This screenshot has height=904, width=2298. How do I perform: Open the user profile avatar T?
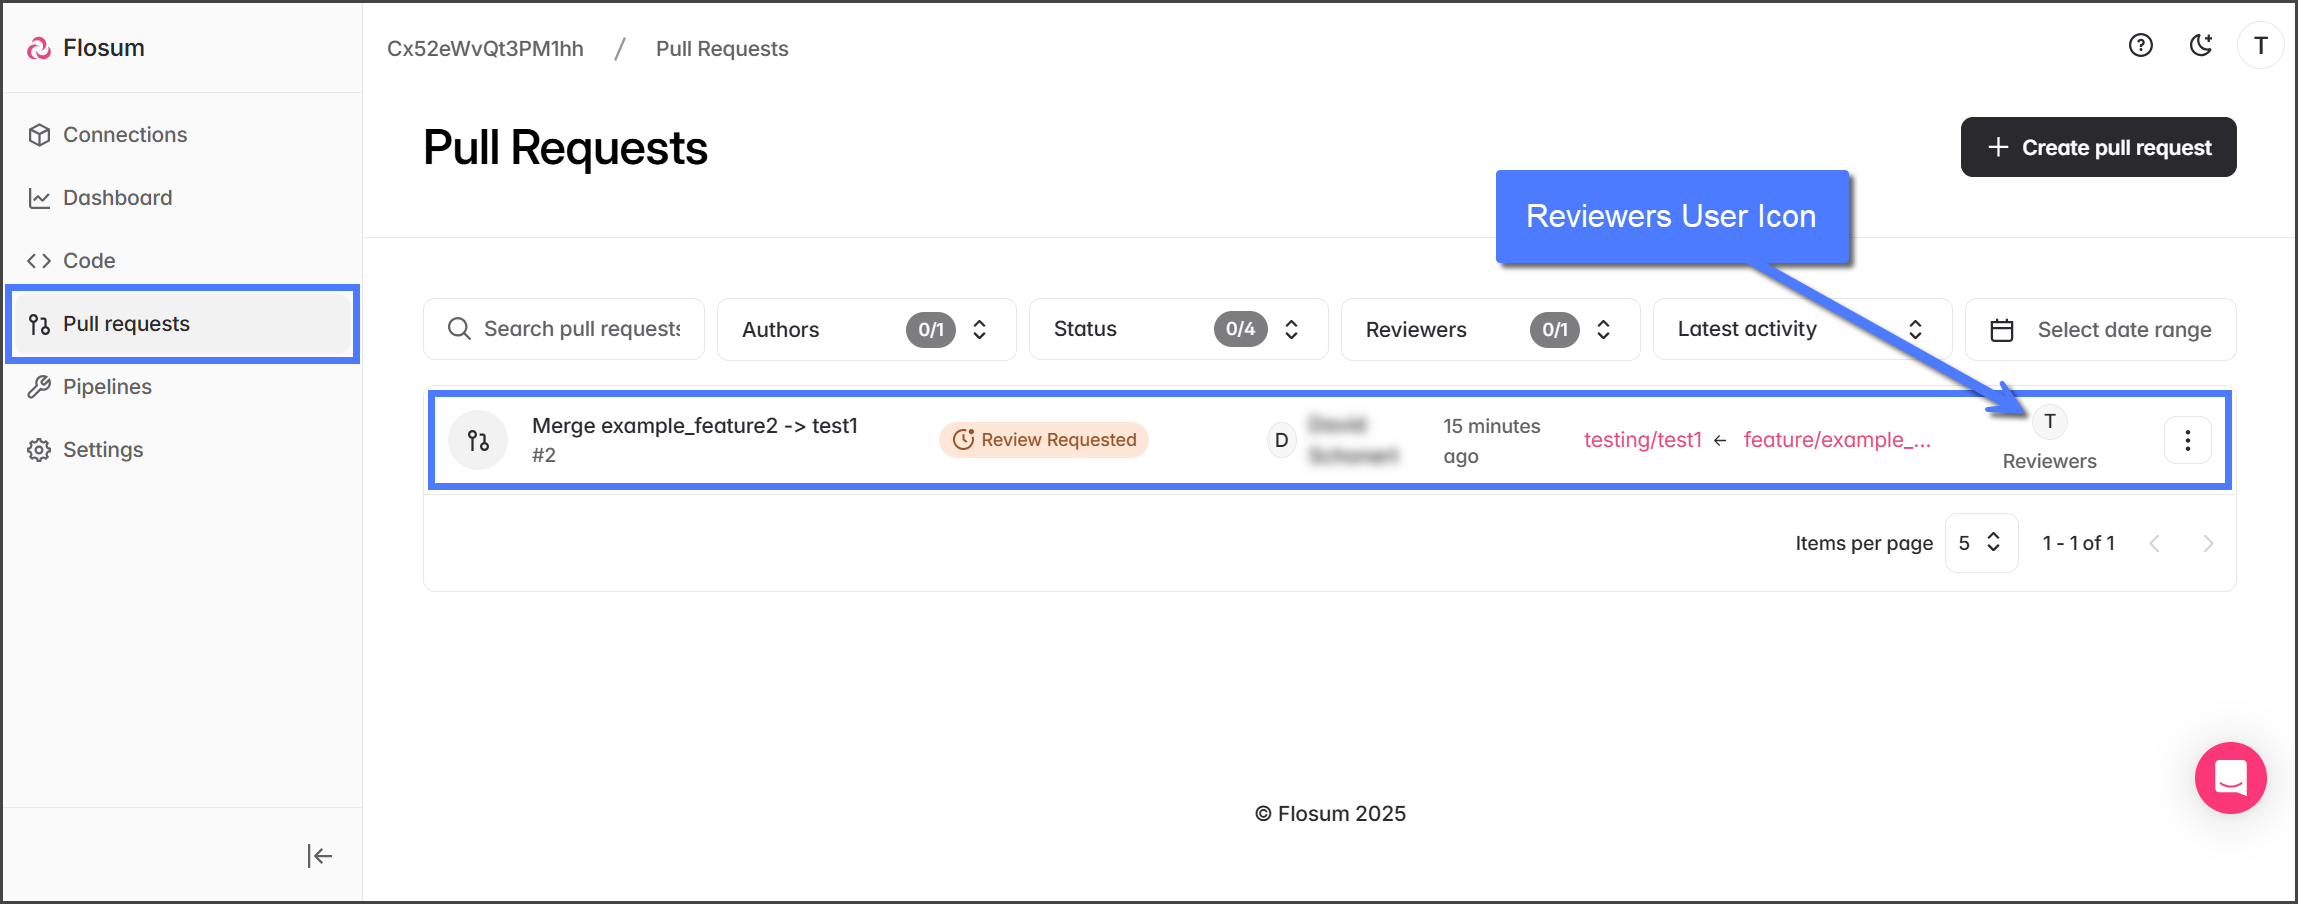point(2260,46)
